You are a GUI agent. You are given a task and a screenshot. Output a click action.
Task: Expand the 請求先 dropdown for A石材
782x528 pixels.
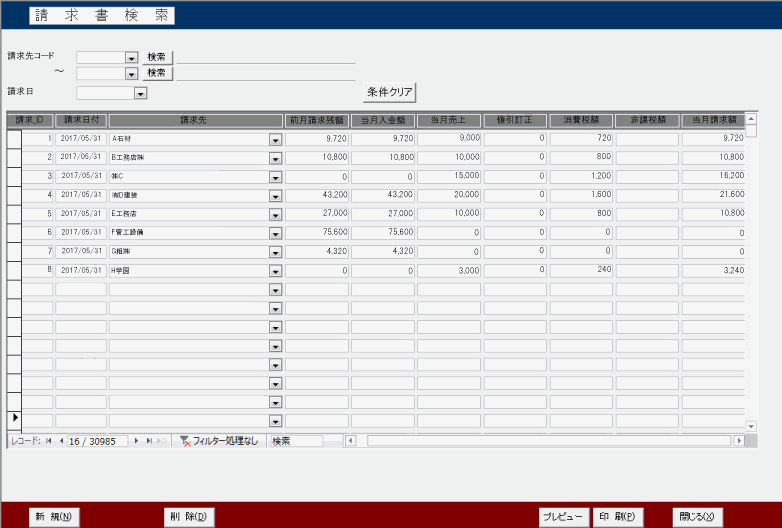275,140
